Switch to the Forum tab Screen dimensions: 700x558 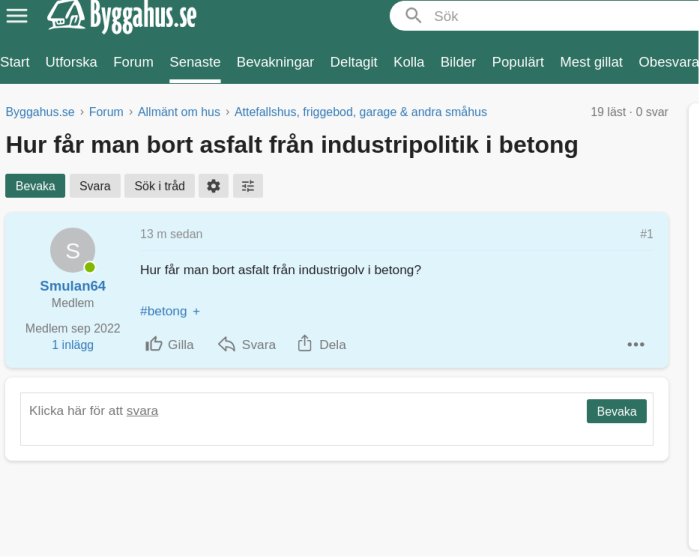point(133,62)
